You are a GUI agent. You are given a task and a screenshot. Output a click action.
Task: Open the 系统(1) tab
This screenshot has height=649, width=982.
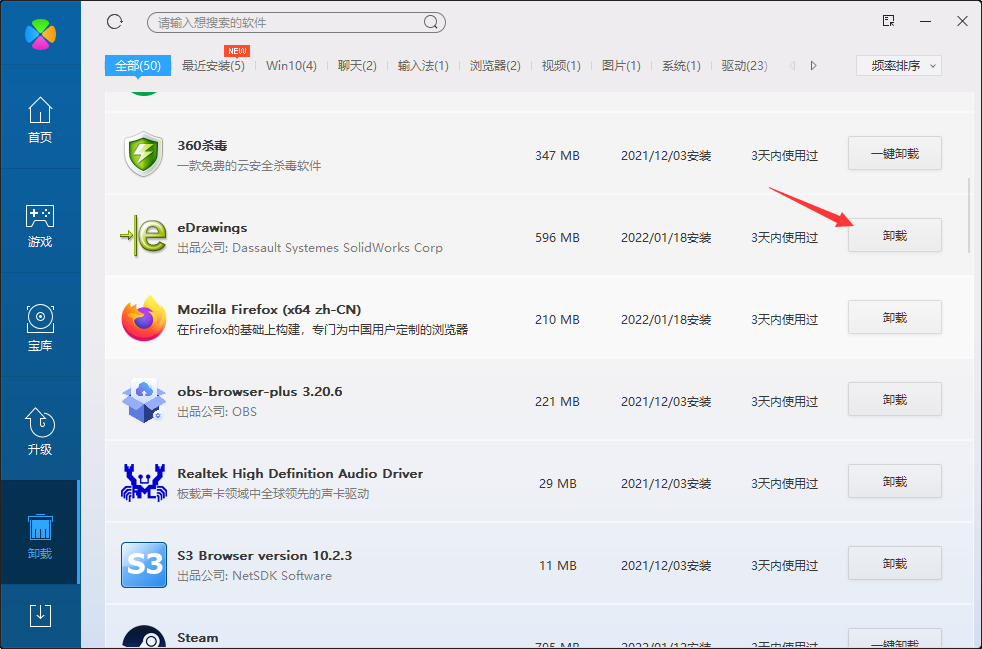pos(681,66)
